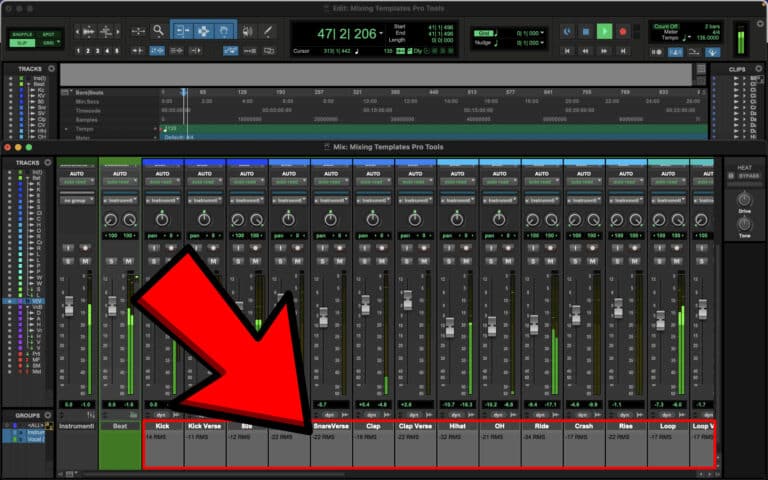The image size is (768, 480).
Task: Recall zoom preset 3
Action: [97, 51]
